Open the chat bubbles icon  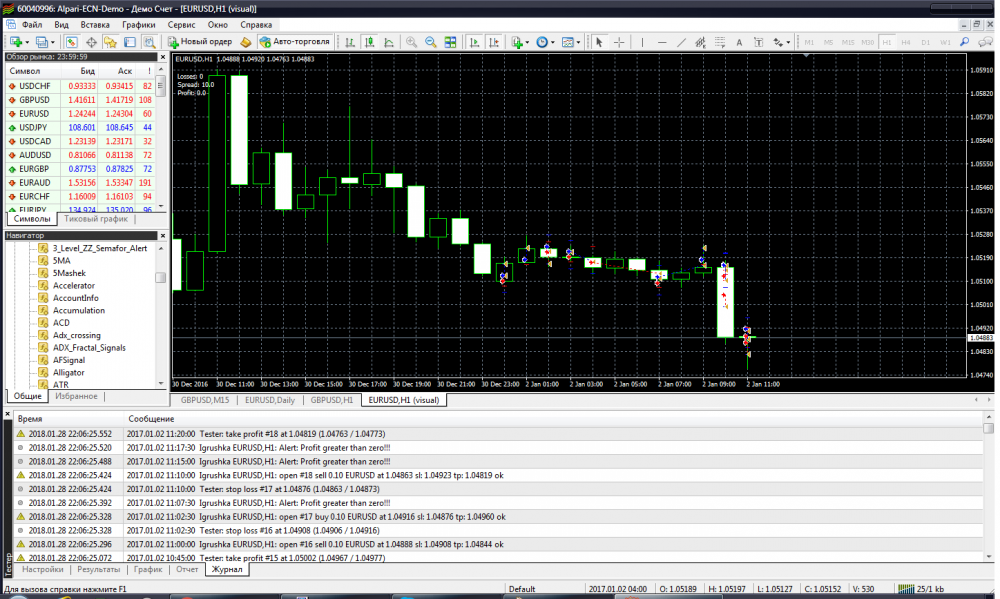(985, 42)
